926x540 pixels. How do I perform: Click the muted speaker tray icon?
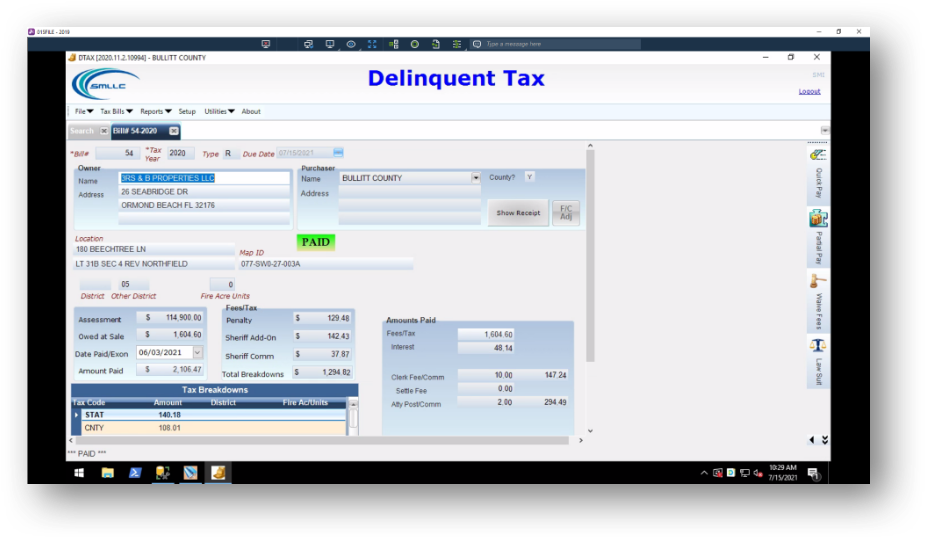(x=758, y=473)
